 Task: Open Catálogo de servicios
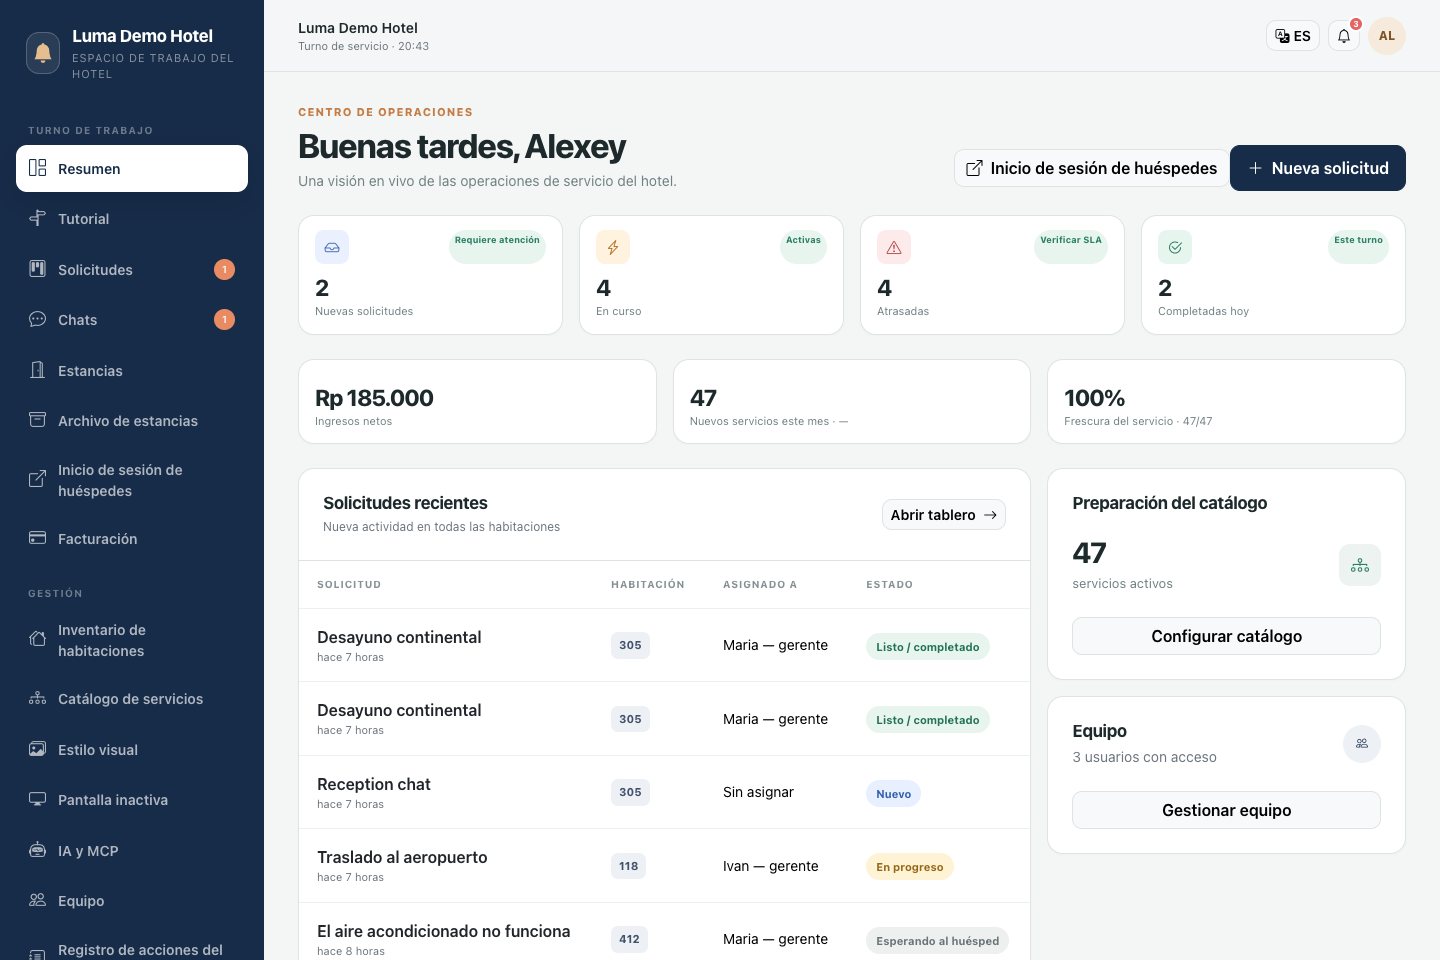click(132, 699)
